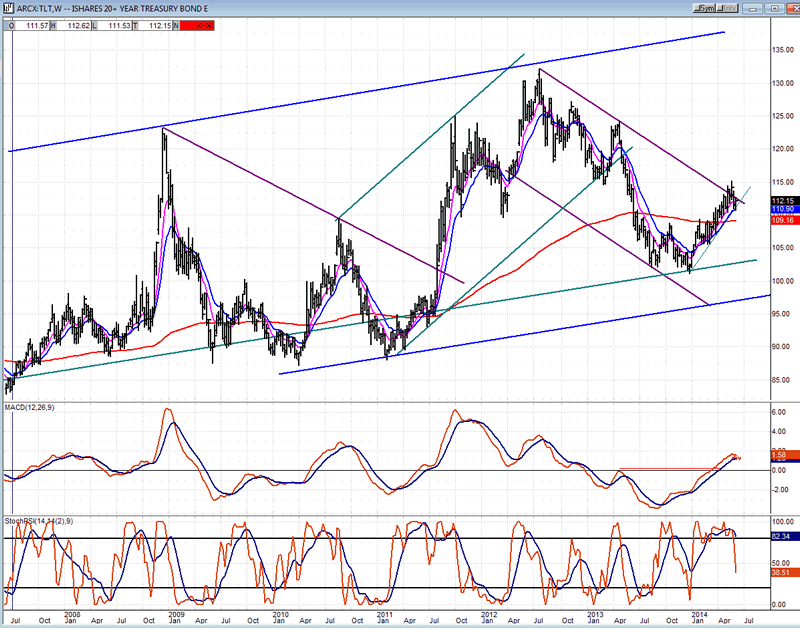This screenshot has height=628, width=800.
Task: Select the StochRSI(14,14(2),9) indicator label
Action: (x=38, y=521)
